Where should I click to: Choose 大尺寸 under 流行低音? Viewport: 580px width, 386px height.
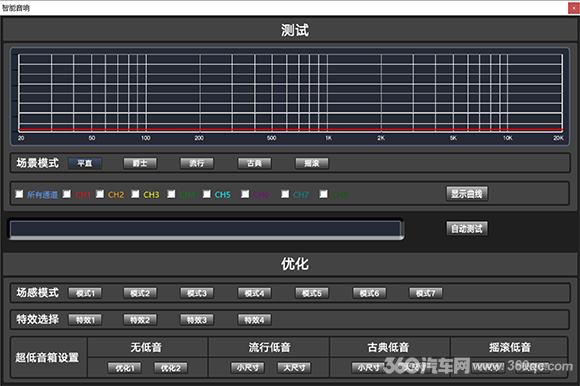pyautogui.click(x=294, y=368)
